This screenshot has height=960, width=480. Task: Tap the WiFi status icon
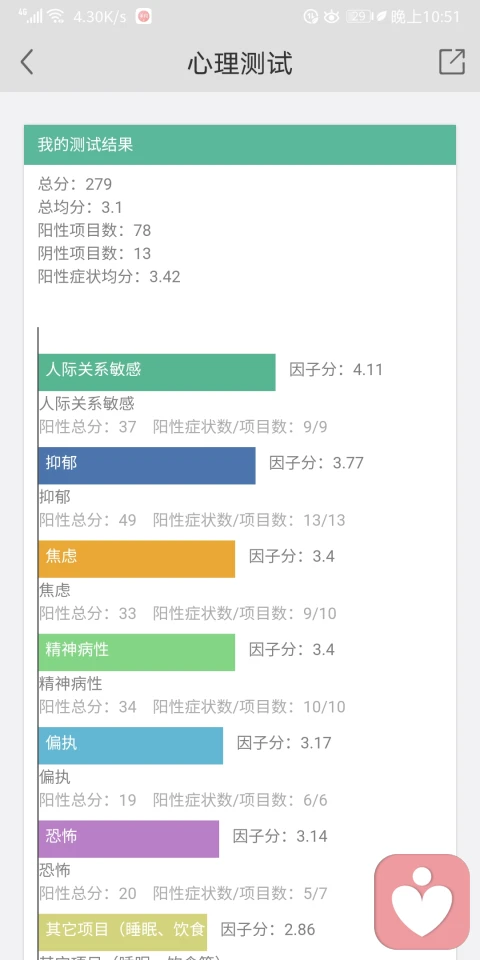(x=56, y=16)
